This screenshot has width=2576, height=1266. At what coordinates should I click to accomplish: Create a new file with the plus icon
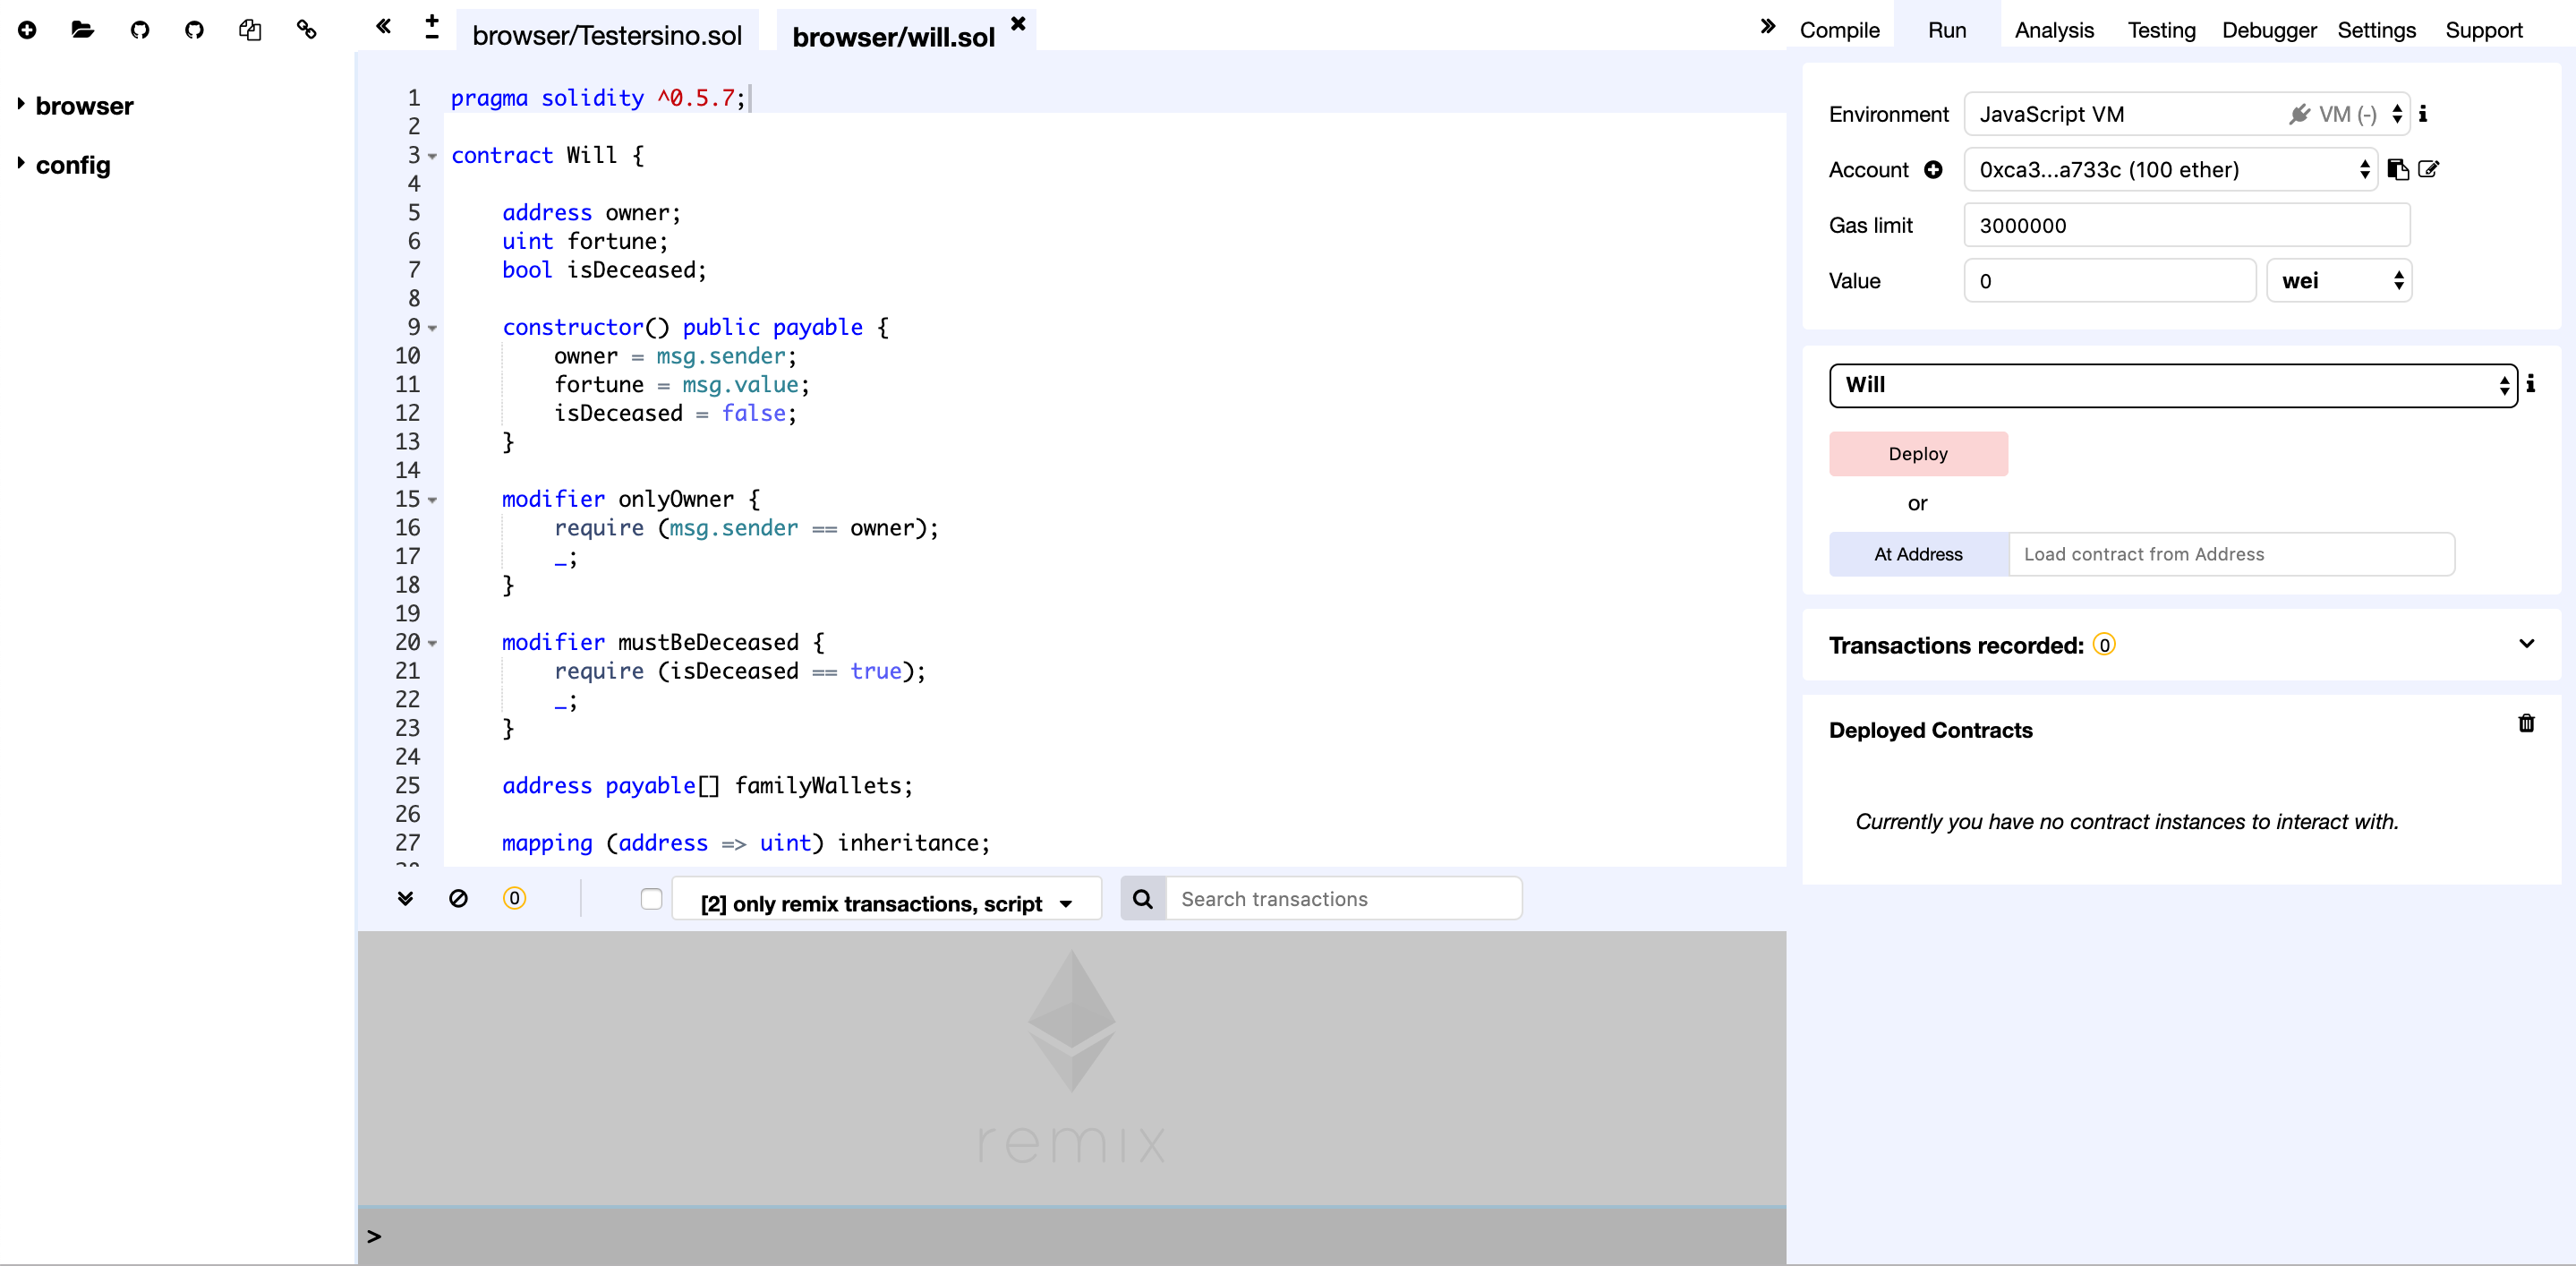pyautogui.click(x=27, y=30)
